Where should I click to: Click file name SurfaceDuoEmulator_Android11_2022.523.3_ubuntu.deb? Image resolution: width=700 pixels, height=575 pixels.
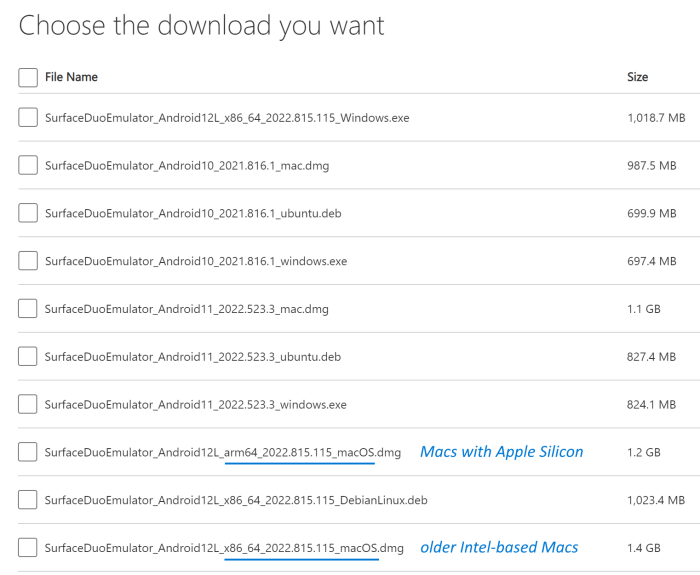(x=193, y=357)
